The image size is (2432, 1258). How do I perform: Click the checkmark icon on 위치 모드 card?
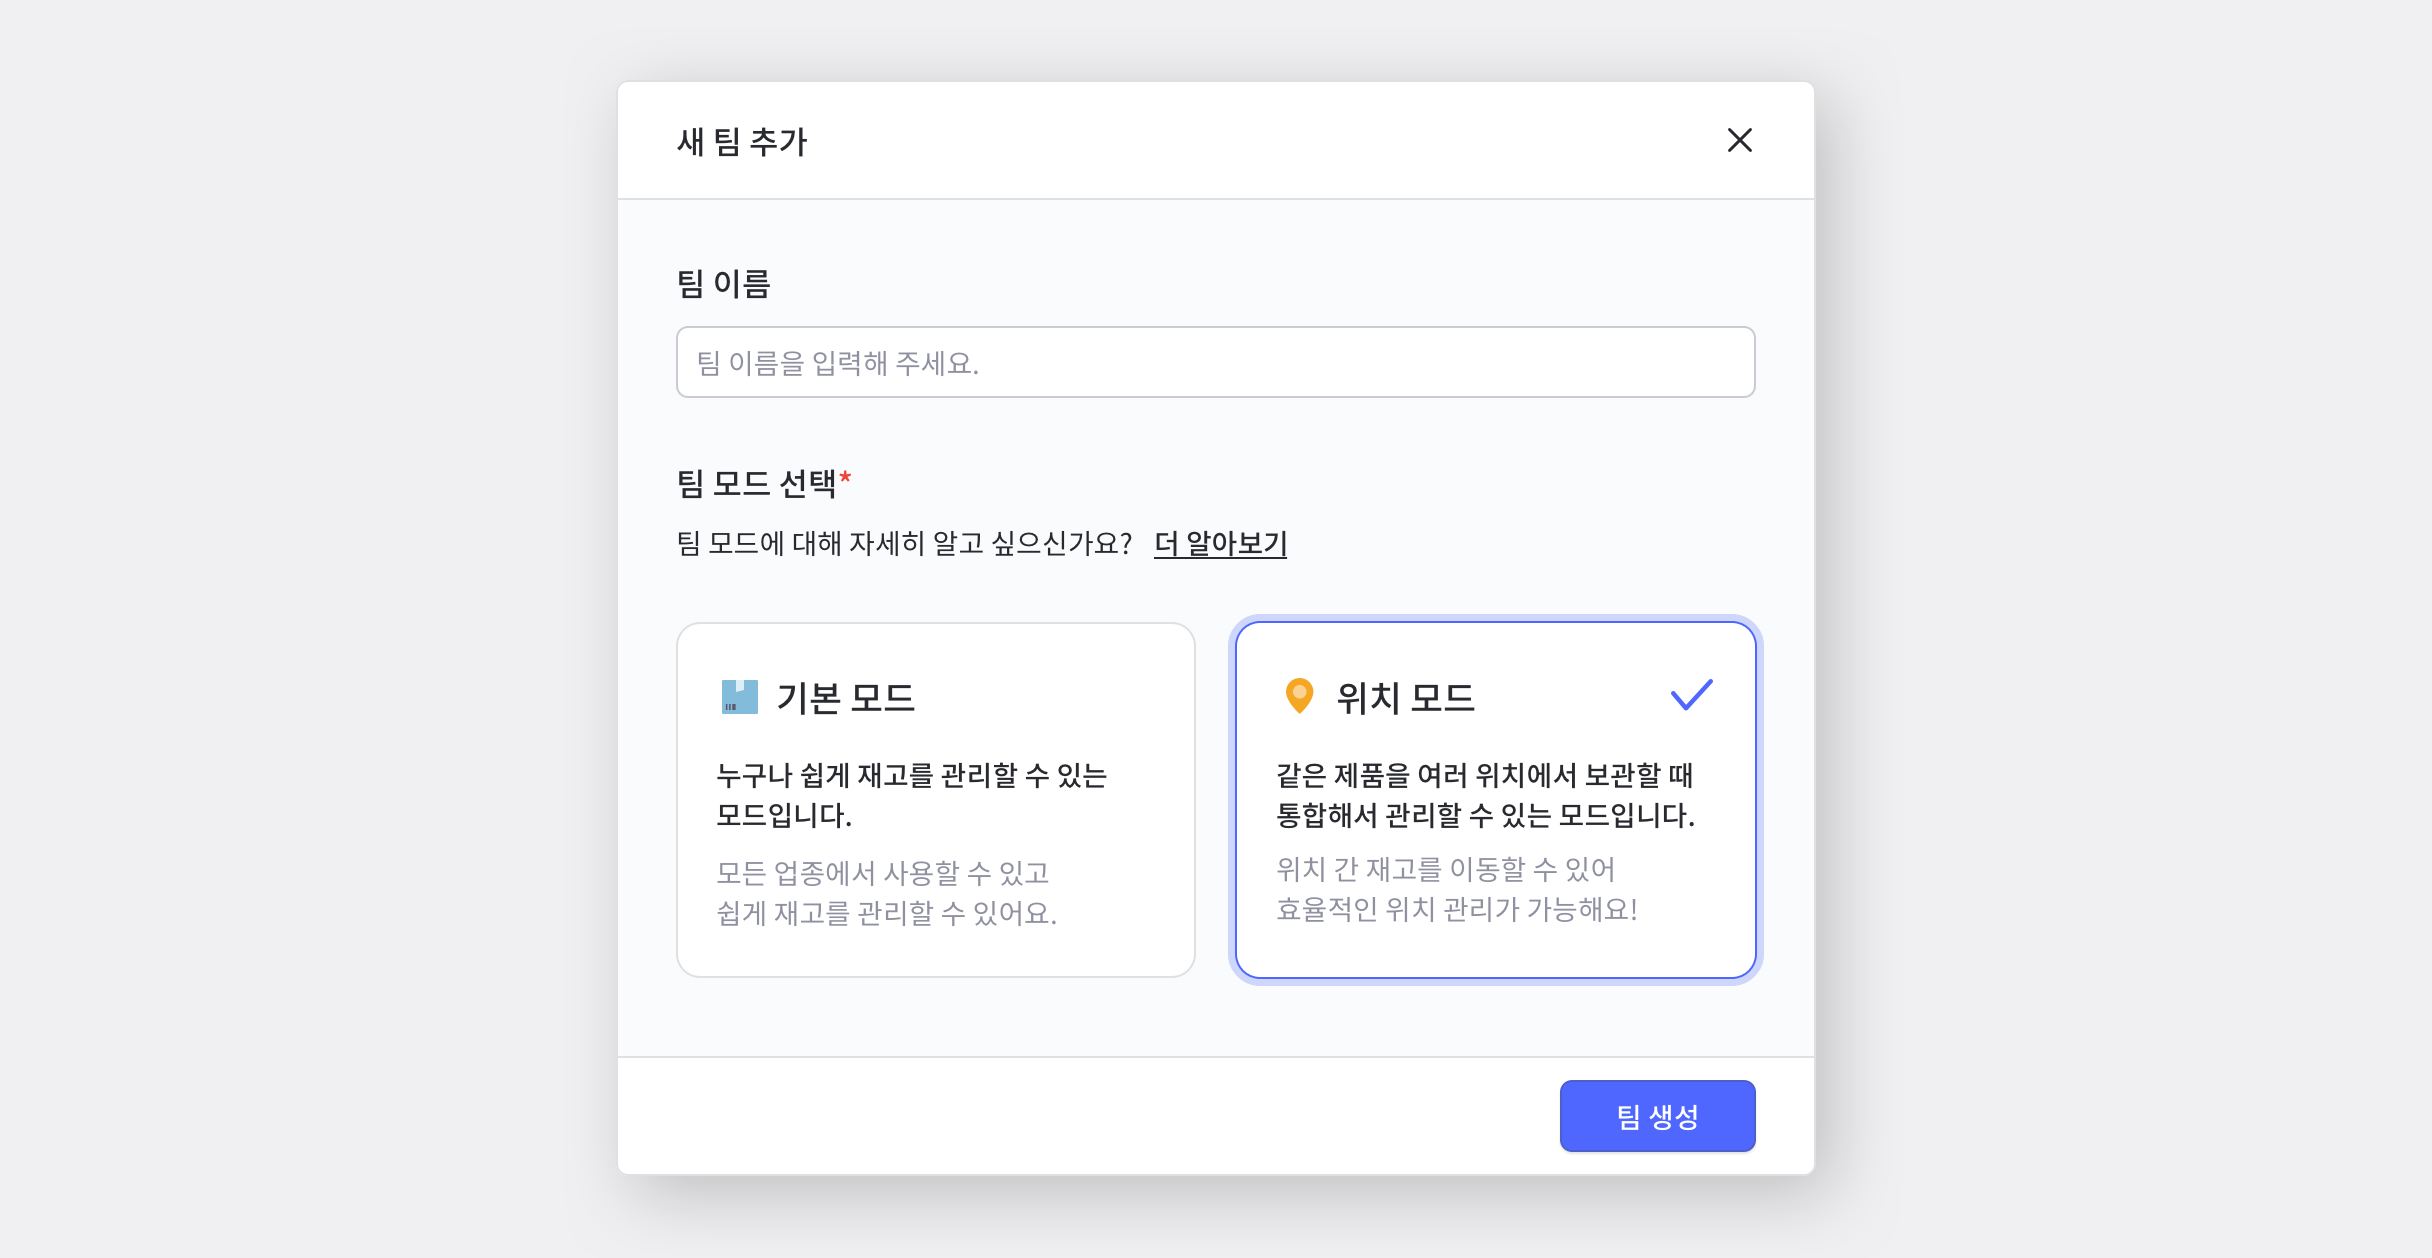pyautogui.click(x=1692, y=694)
